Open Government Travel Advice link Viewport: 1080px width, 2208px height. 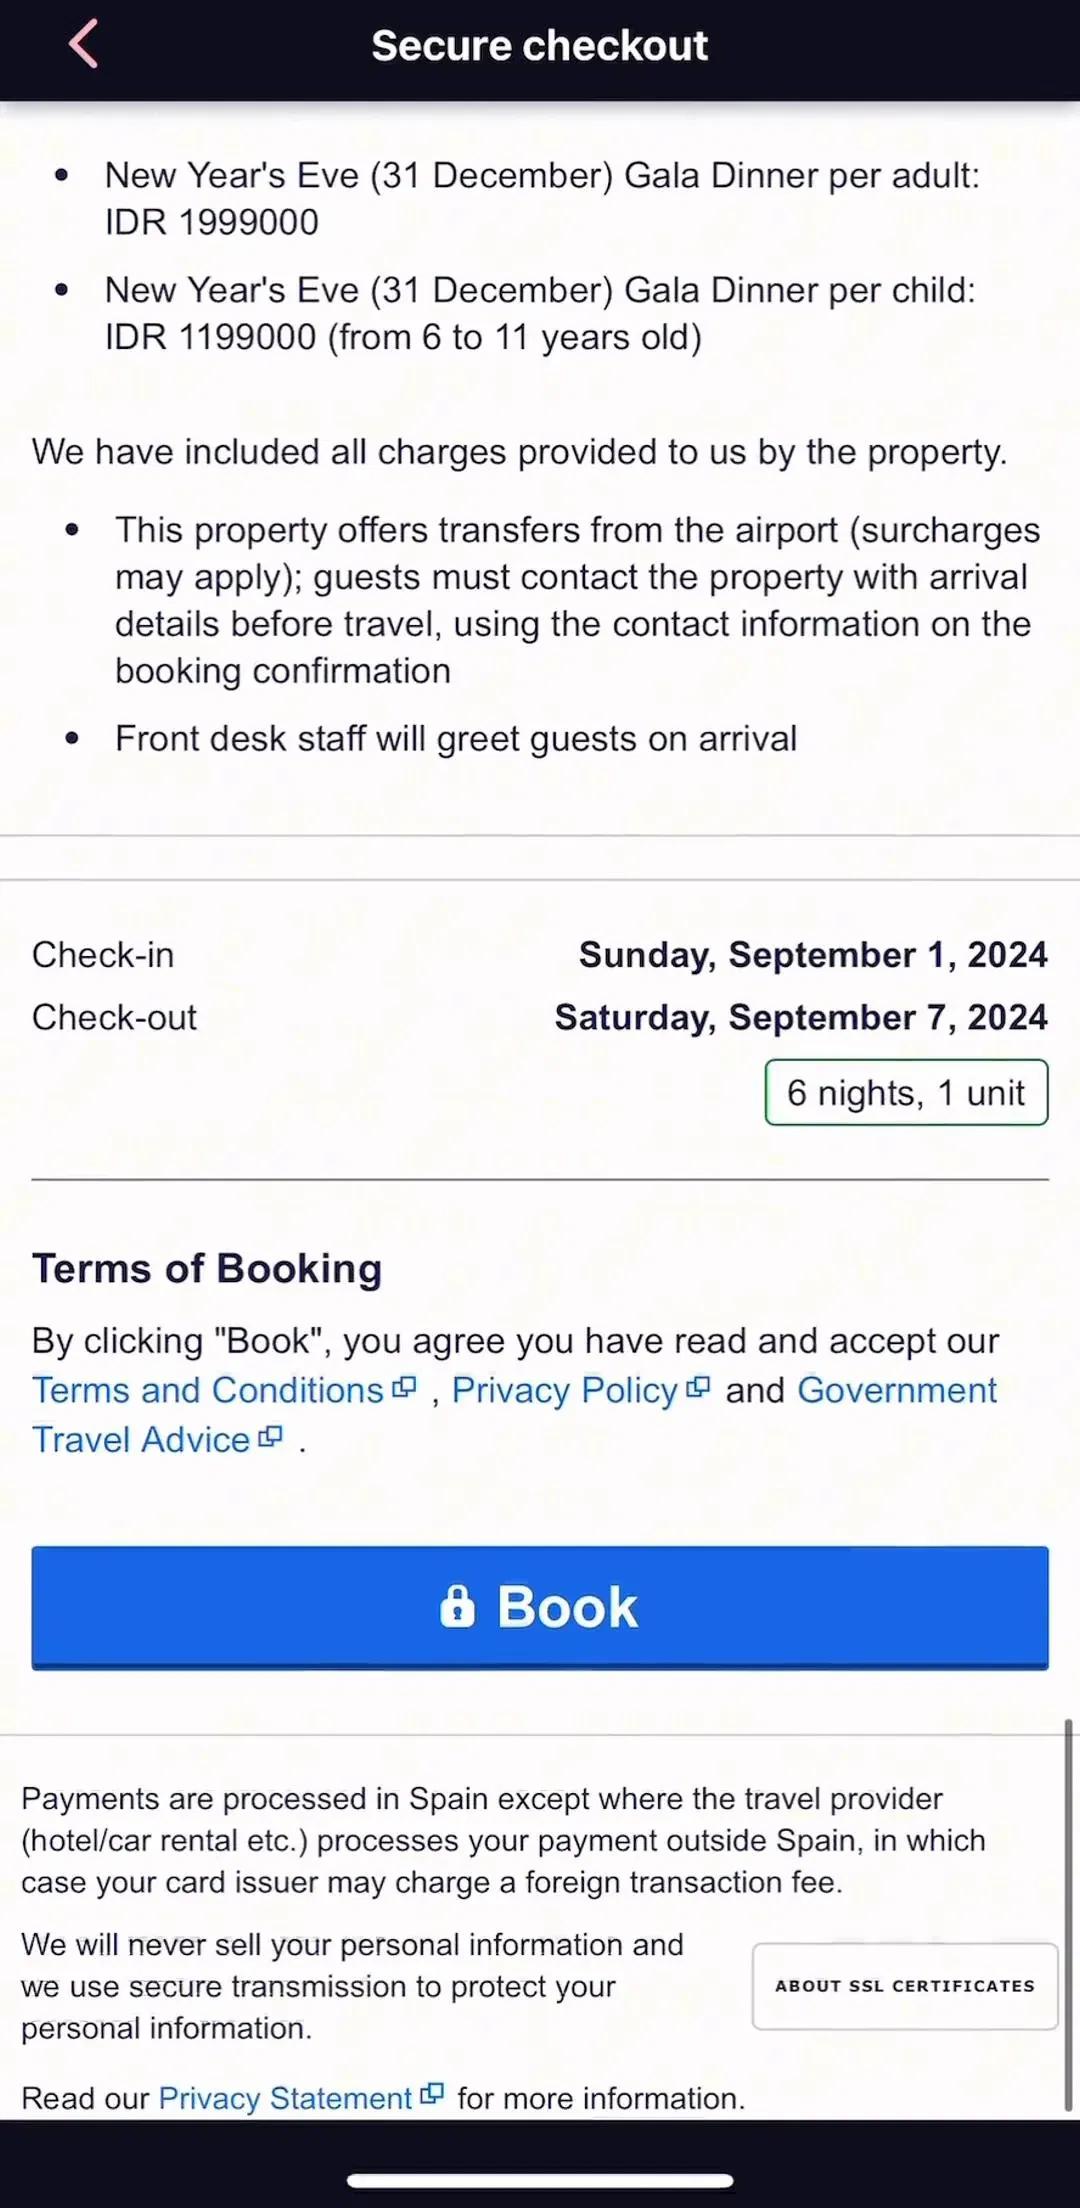click(514, 1414)
